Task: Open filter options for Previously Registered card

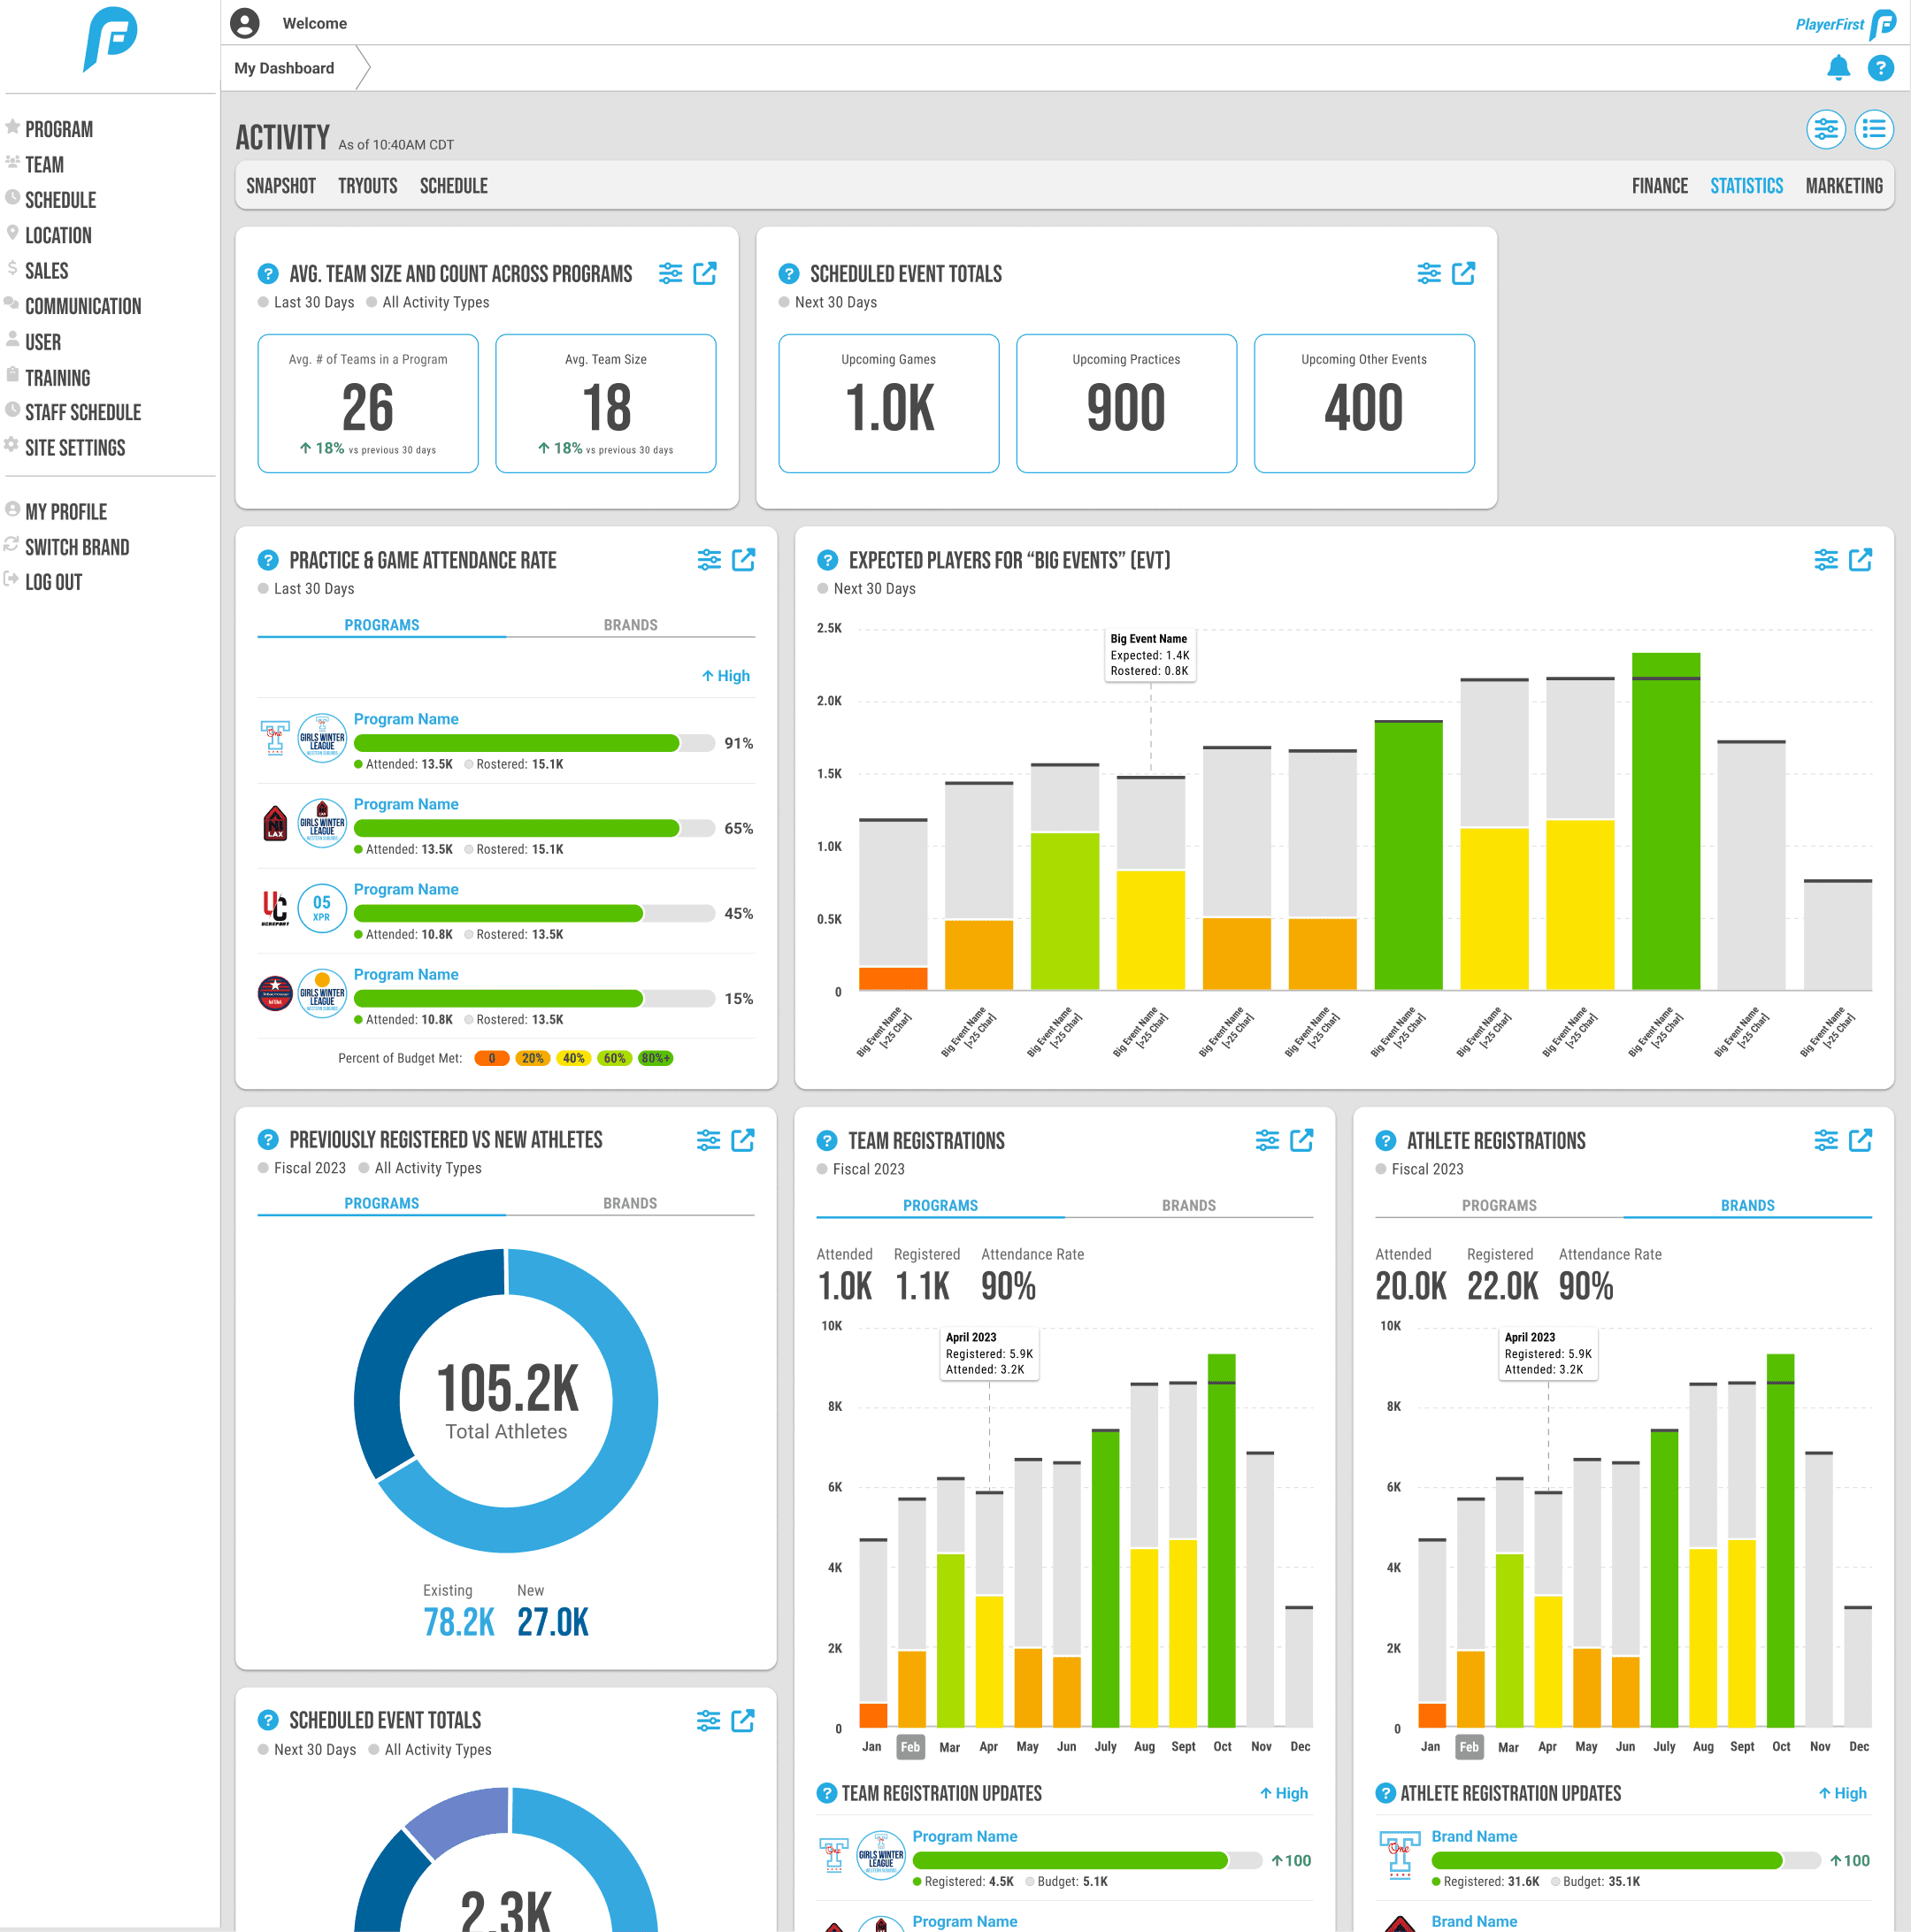Action: tap(708, 1140)
